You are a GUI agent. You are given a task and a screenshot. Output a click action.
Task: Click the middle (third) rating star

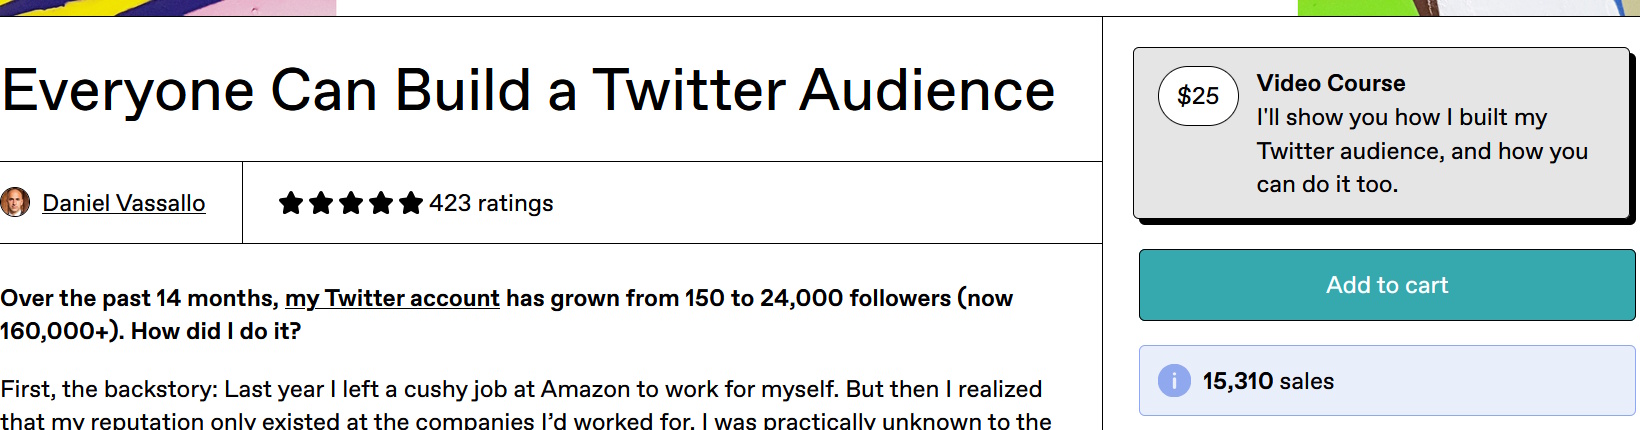351,204
